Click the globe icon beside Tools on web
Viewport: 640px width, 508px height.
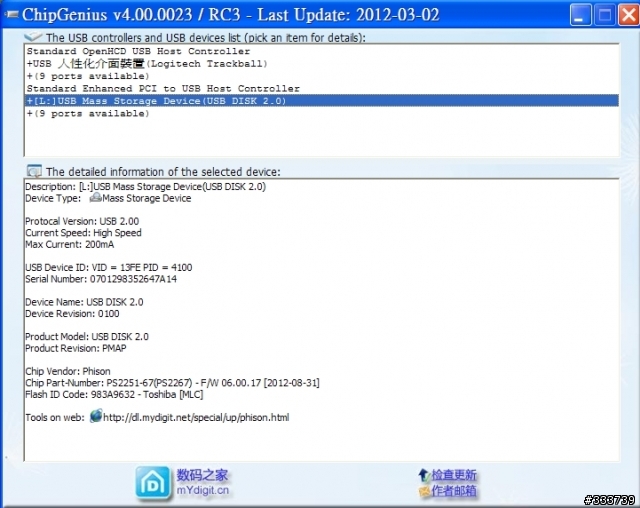(x=96, y=416)
